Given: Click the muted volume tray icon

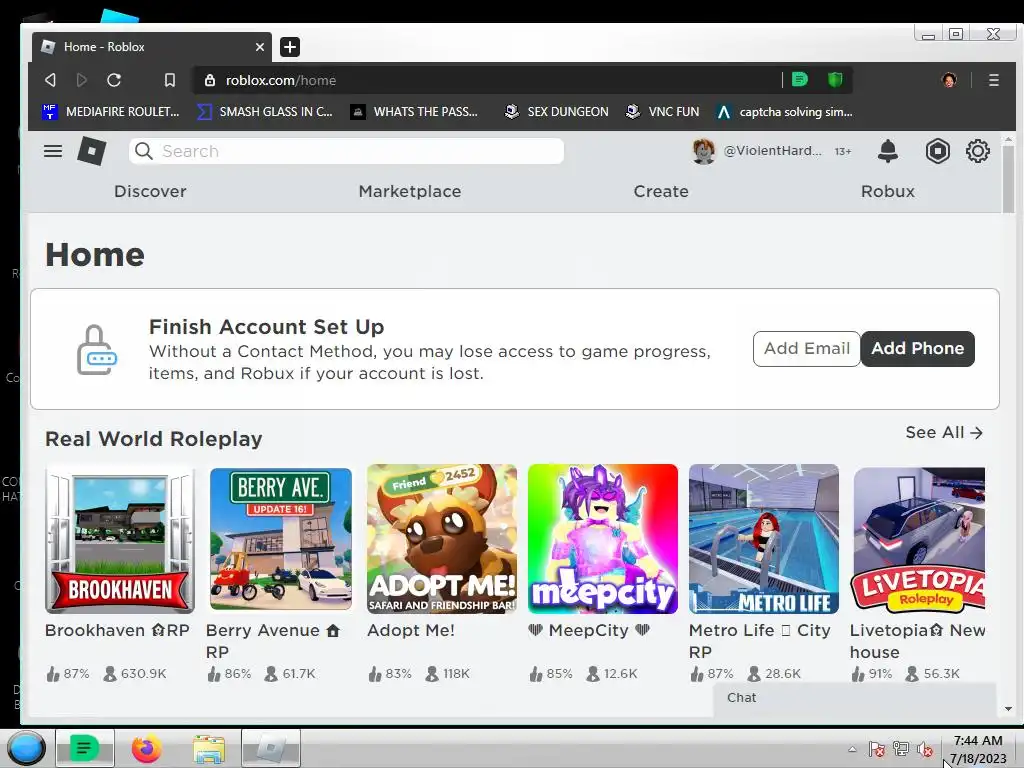Looking at the screenshot, I should tap(925, 749).
